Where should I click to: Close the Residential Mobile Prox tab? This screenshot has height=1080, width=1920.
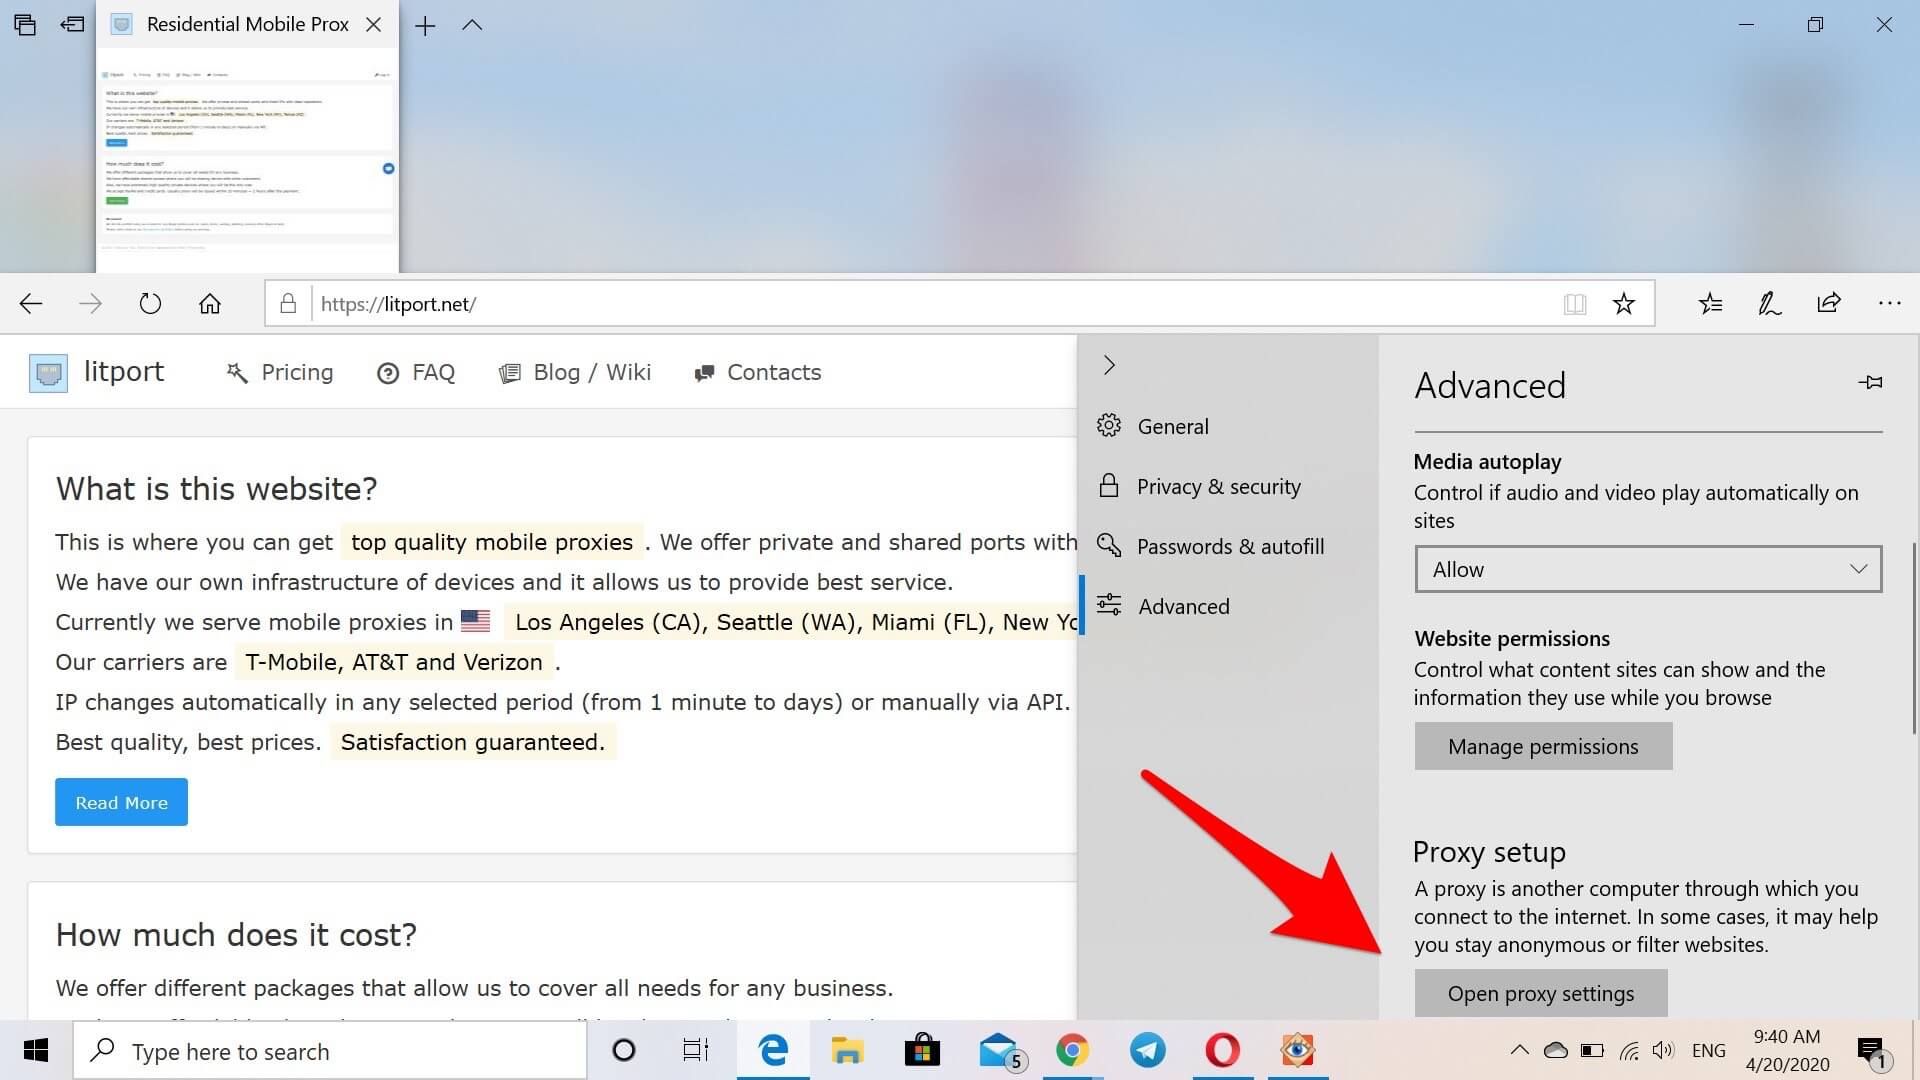tap(374, 25)
